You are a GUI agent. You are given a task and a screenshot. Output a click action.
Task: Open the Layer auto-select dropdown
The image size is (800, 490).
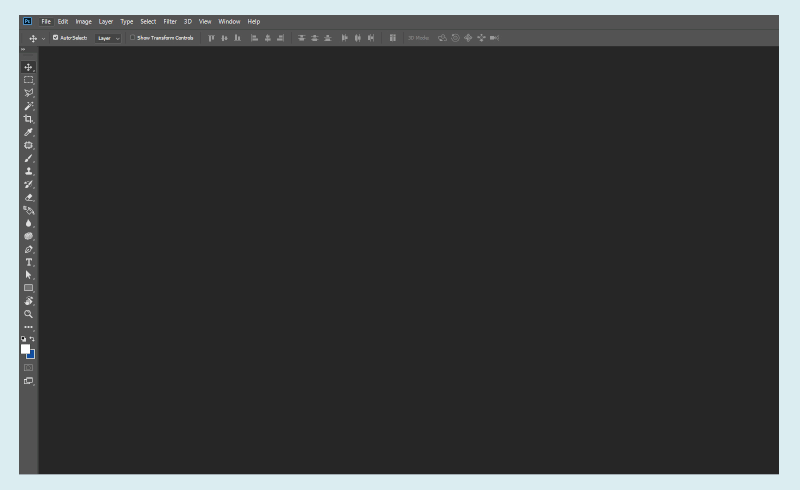pos(107,38)
